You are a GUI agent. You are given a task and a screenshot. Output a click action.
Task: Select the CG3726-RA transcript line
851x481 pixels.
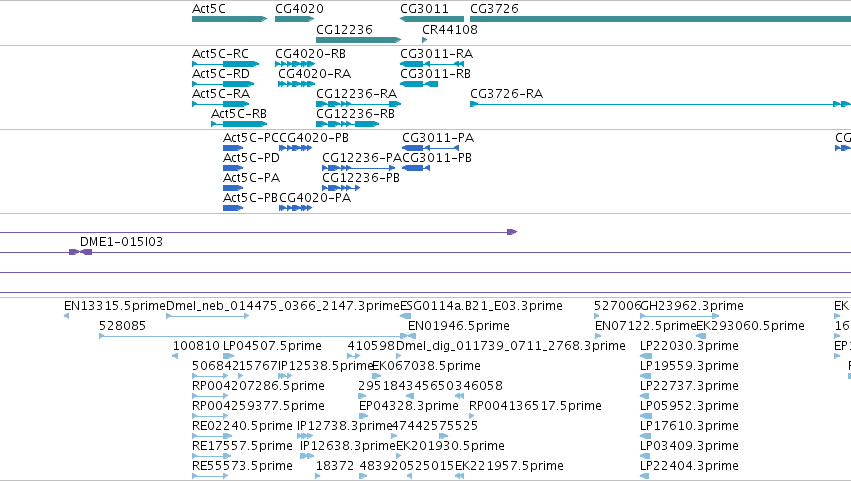point(661,104)
